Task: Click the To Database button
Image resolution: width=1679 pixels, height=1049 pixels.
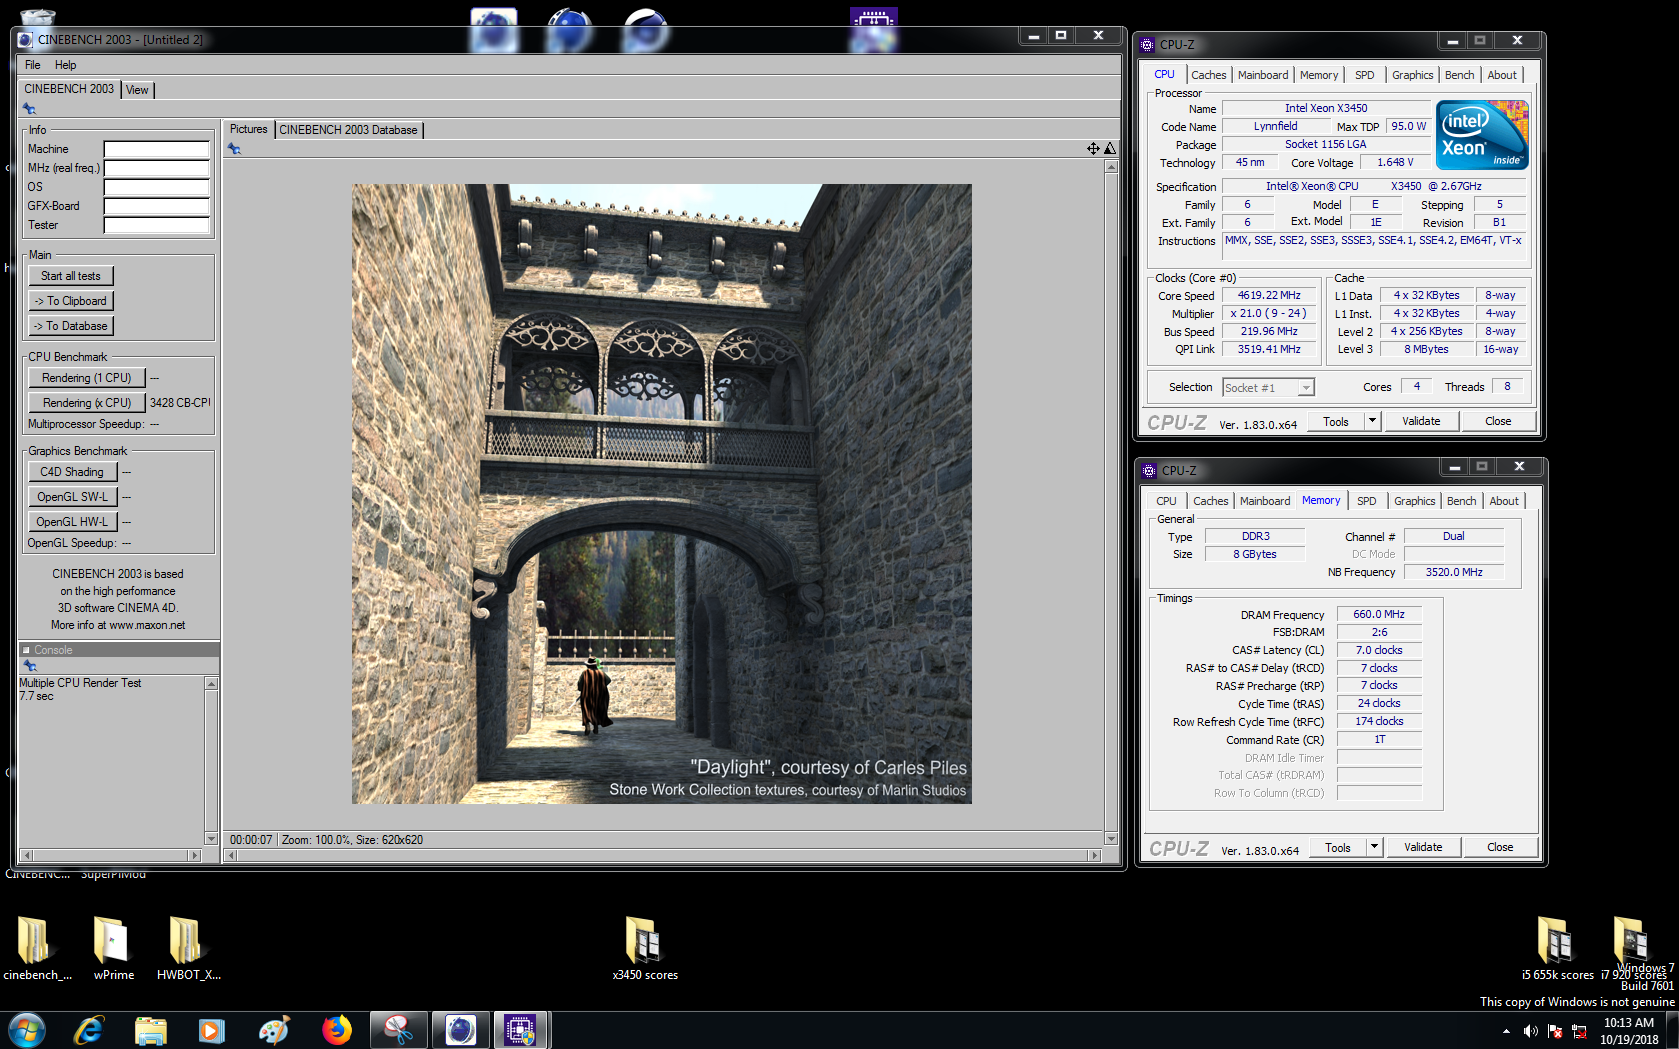Action: pyautogui.click(x=70, y=326)
